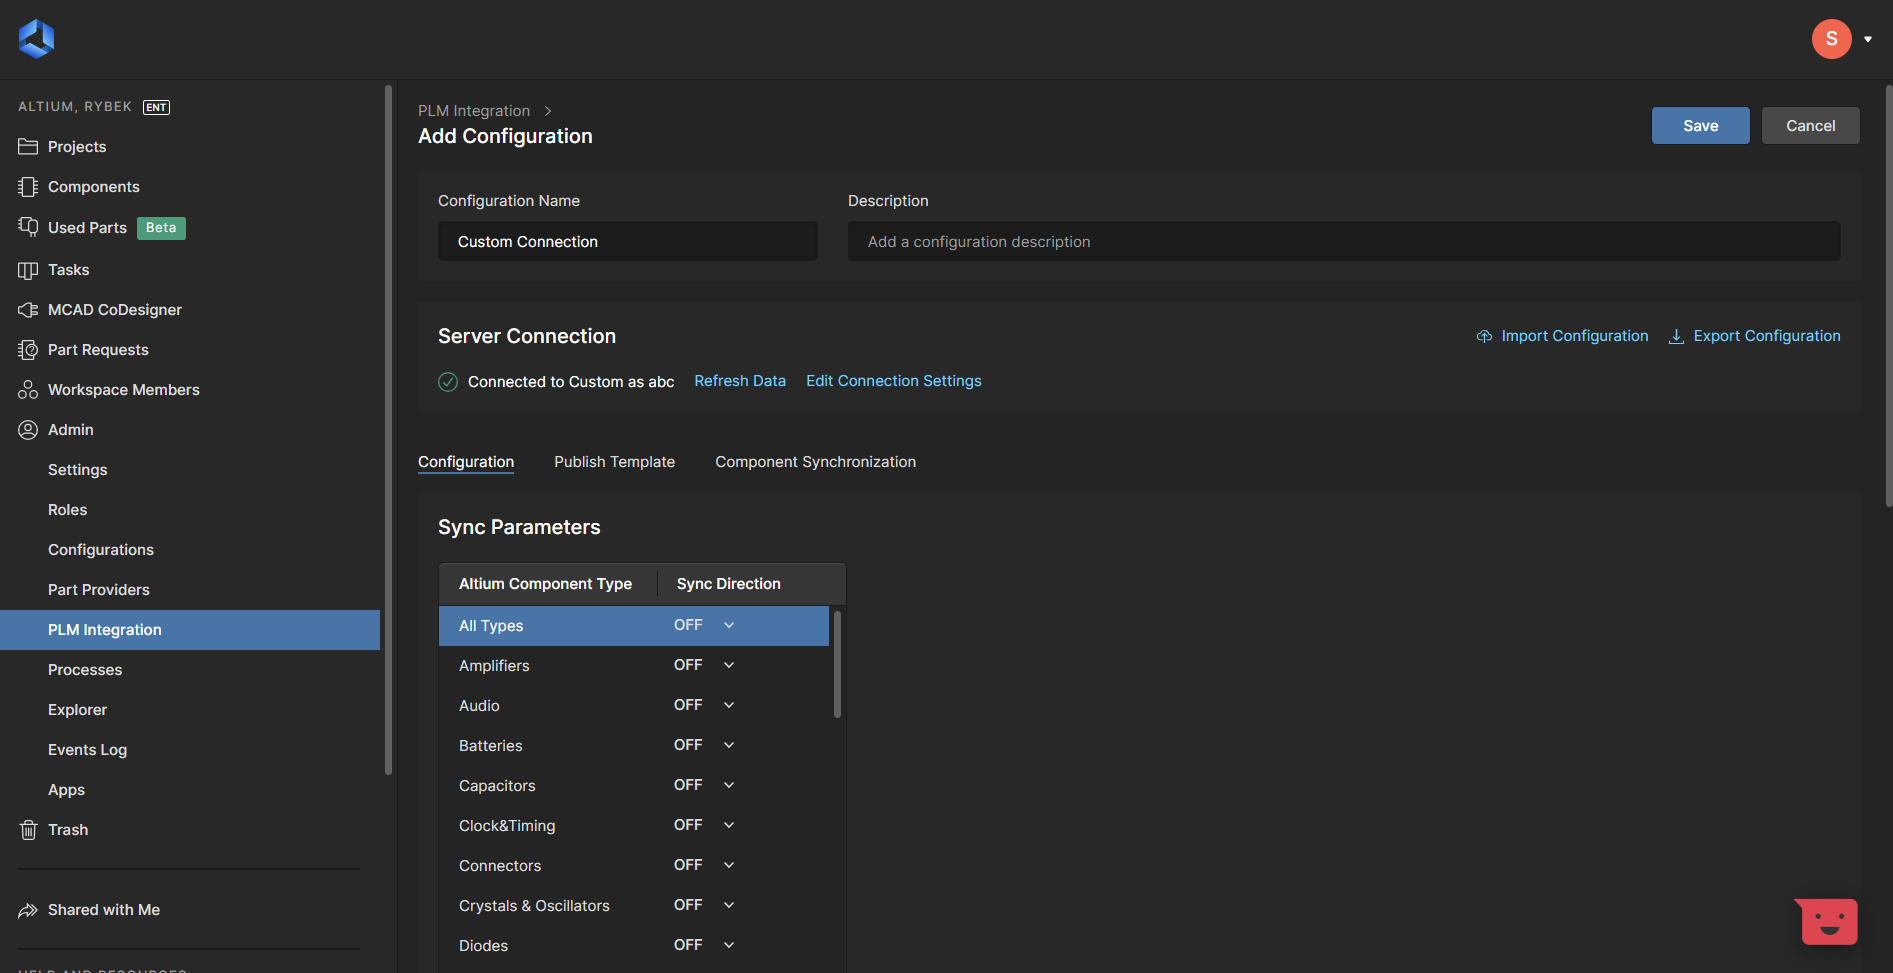Open Sync Direction dropdown for Amplifiers
The width and height of the screenshot is (1893, 973).
tap(729, 665)
